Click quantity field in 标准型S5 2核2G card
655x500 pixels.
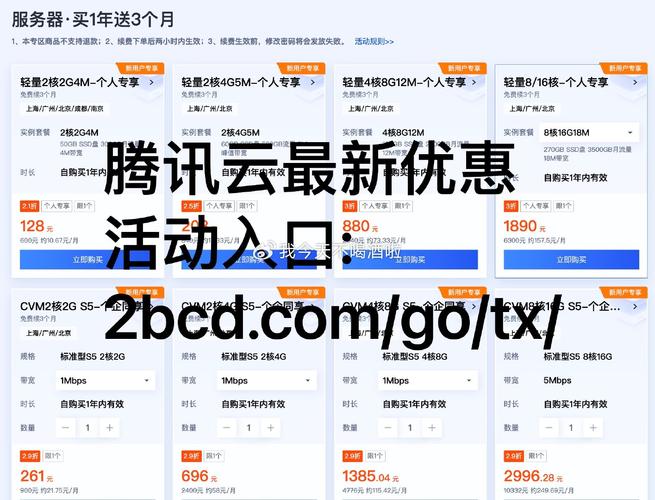(88, 428)
